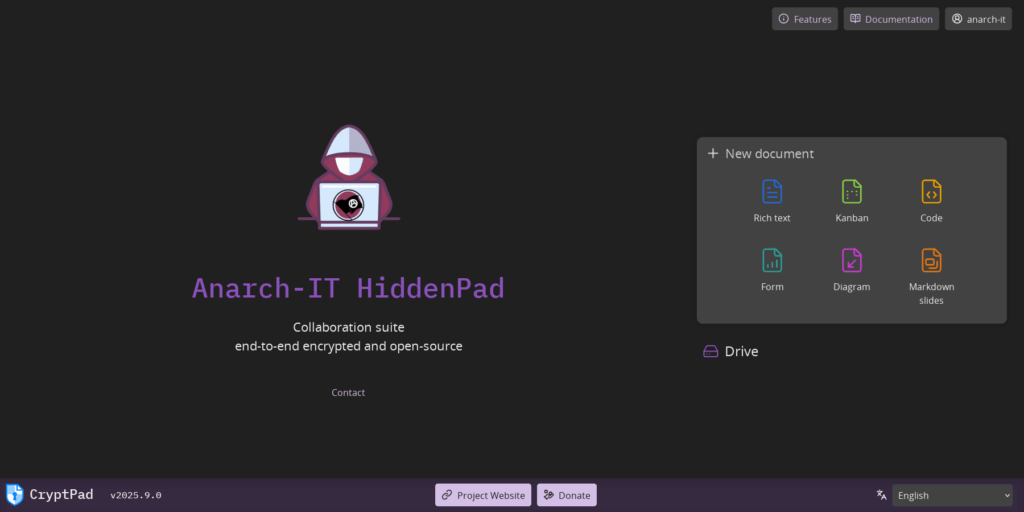Follow the Contact link
The height and width of the screenshot is (512, 1024).
348,393
